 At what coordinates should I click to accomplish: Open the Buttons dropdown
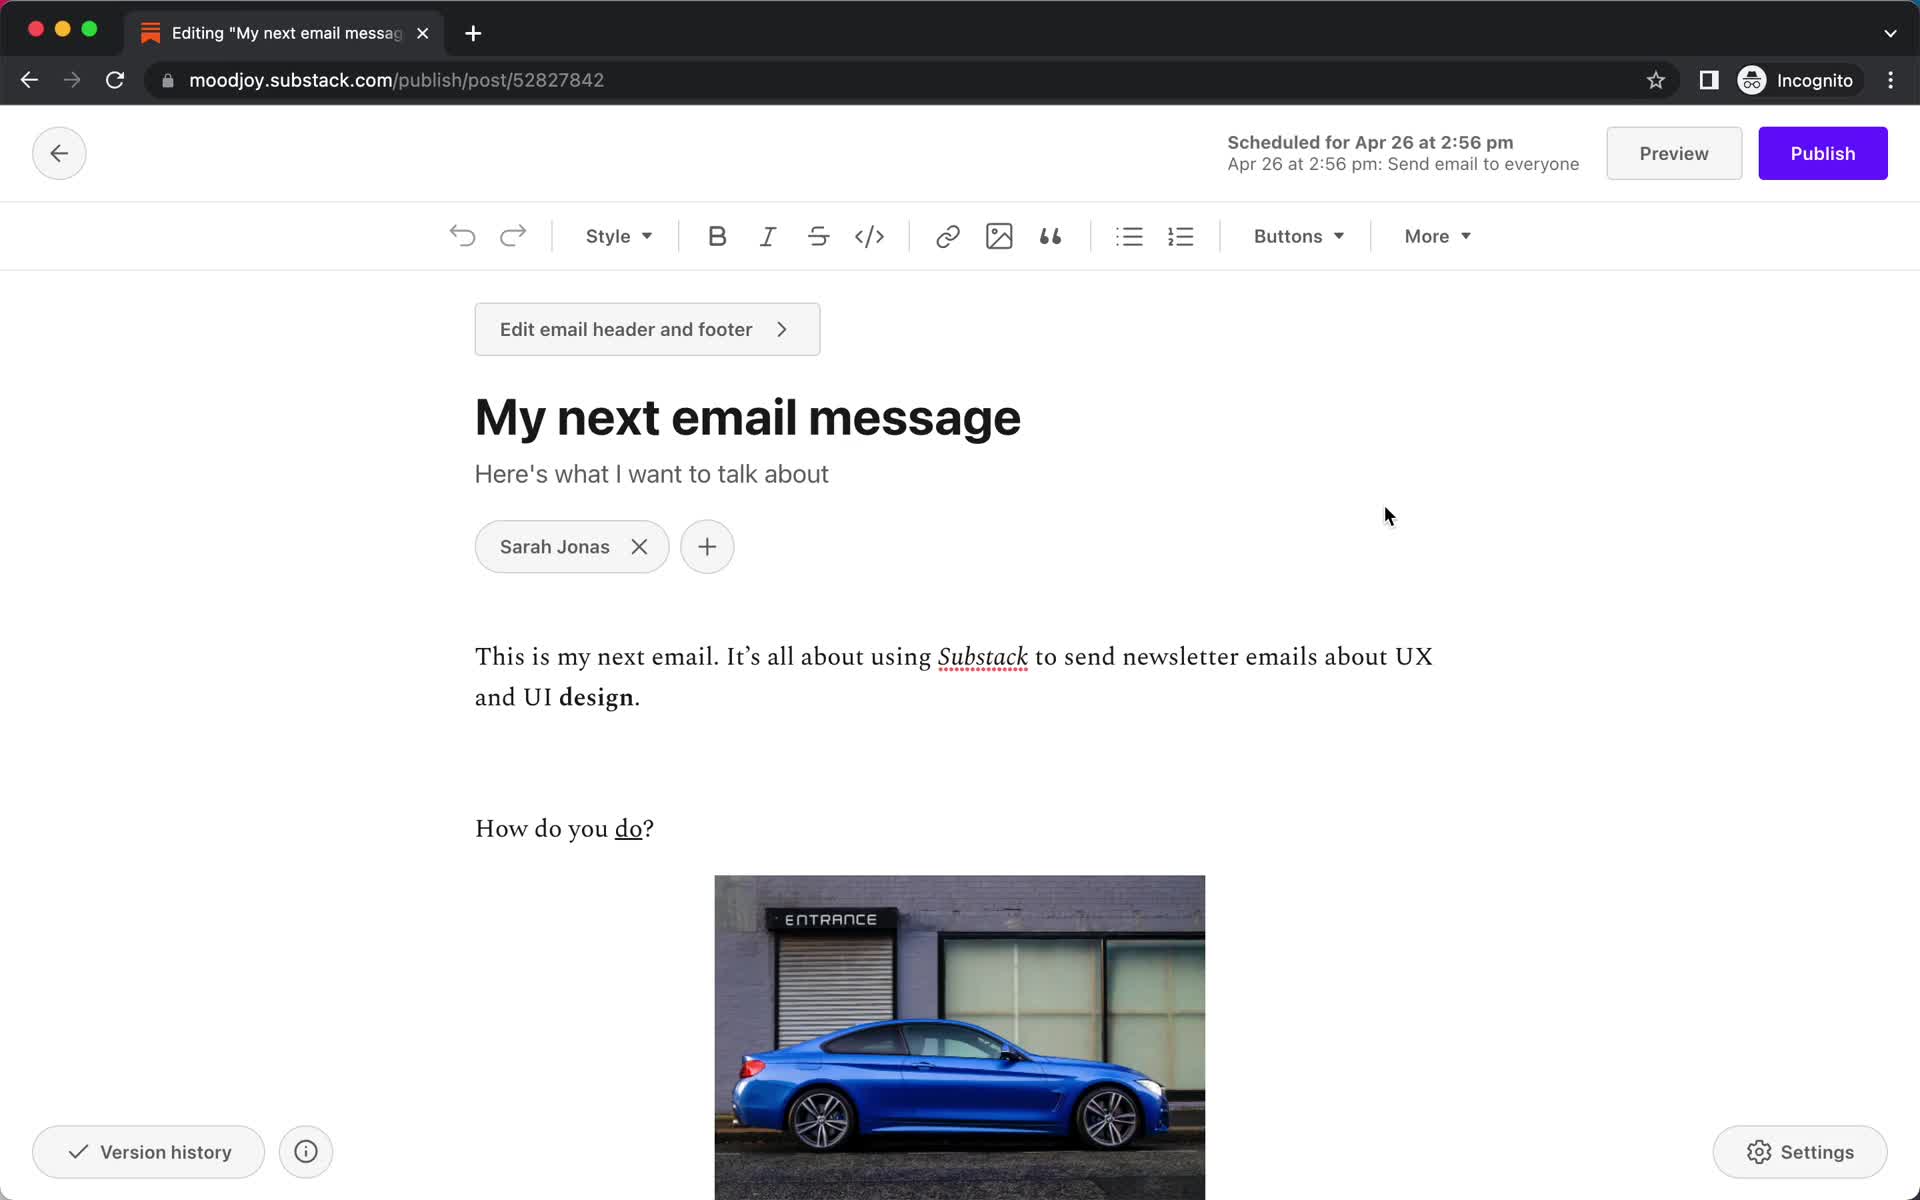click(x=1298, y=236)
